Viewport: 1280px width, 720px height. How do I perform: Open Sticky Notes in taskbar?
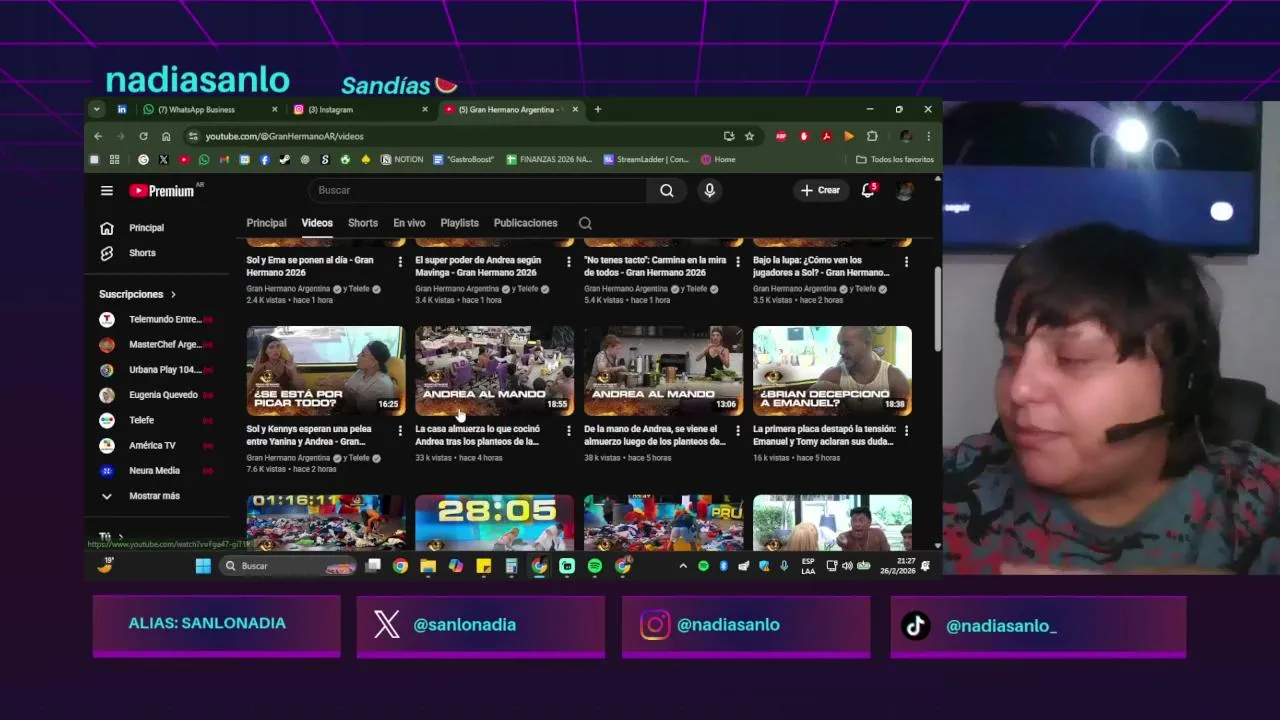pos(483,566)
